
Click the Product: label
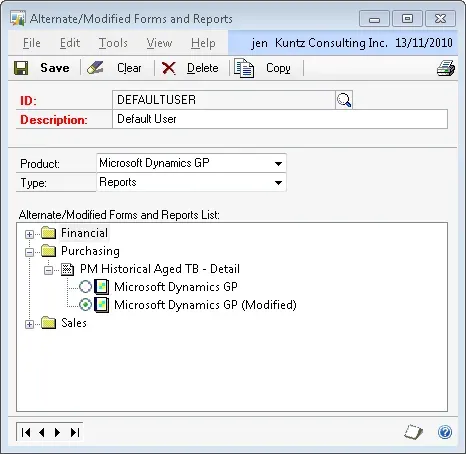pos(40,164)
